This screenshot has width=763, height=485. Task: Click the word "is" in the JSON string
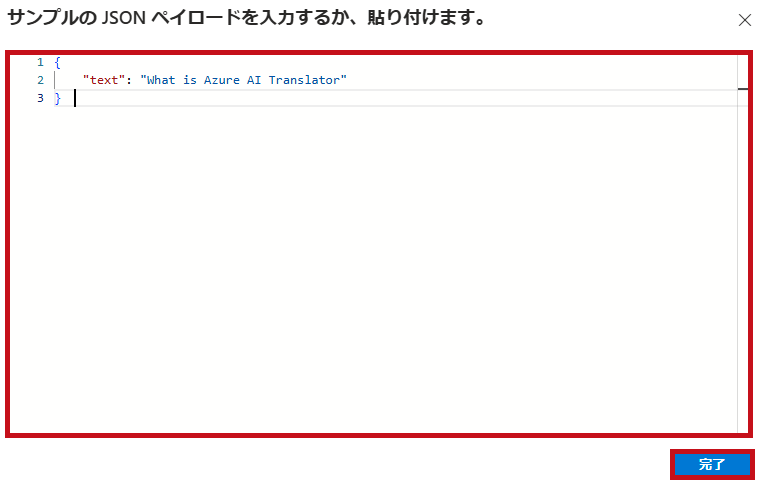coord(190,80)
